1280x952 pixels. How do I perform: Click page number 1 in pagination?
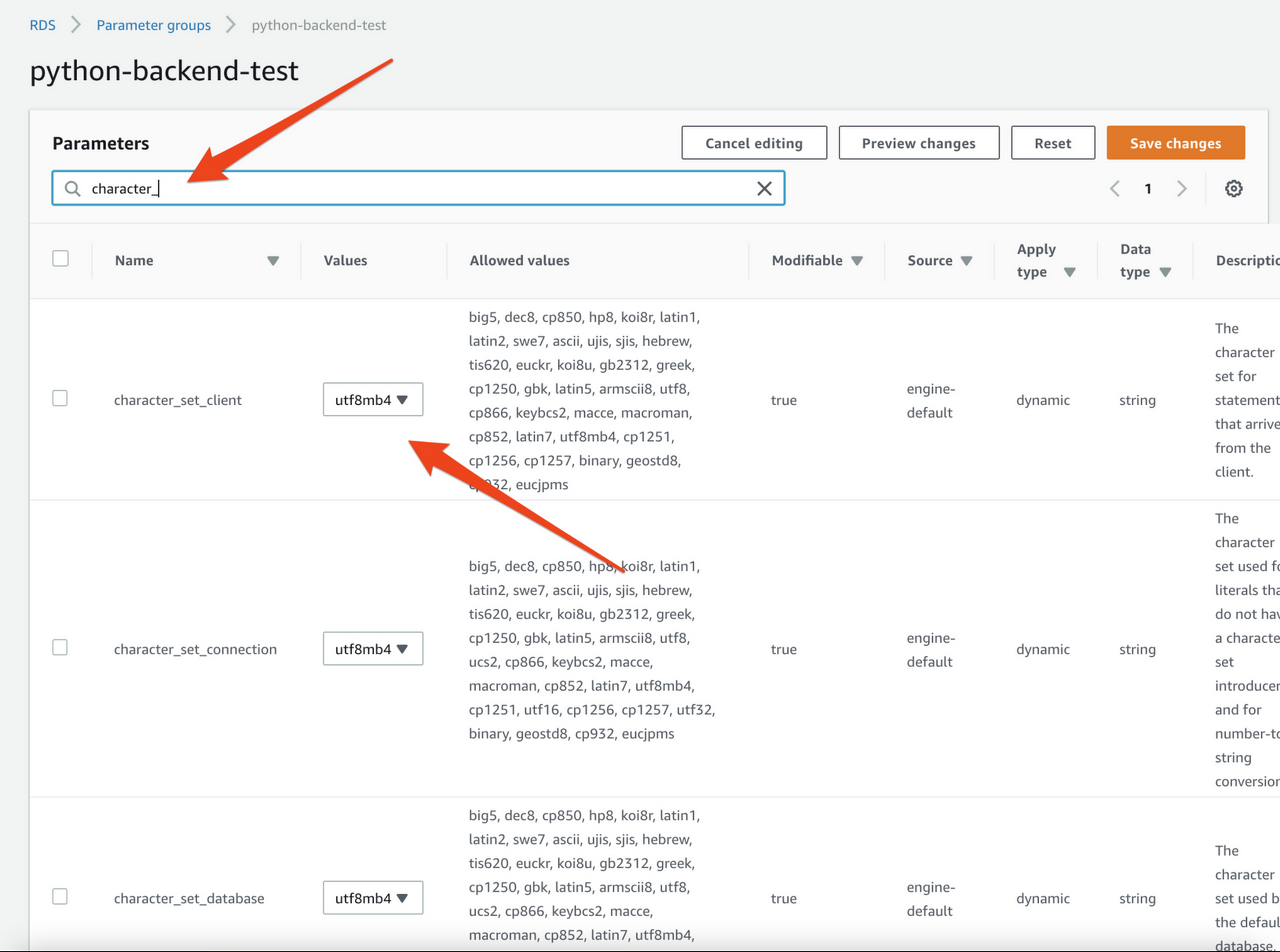[1148, 188]
